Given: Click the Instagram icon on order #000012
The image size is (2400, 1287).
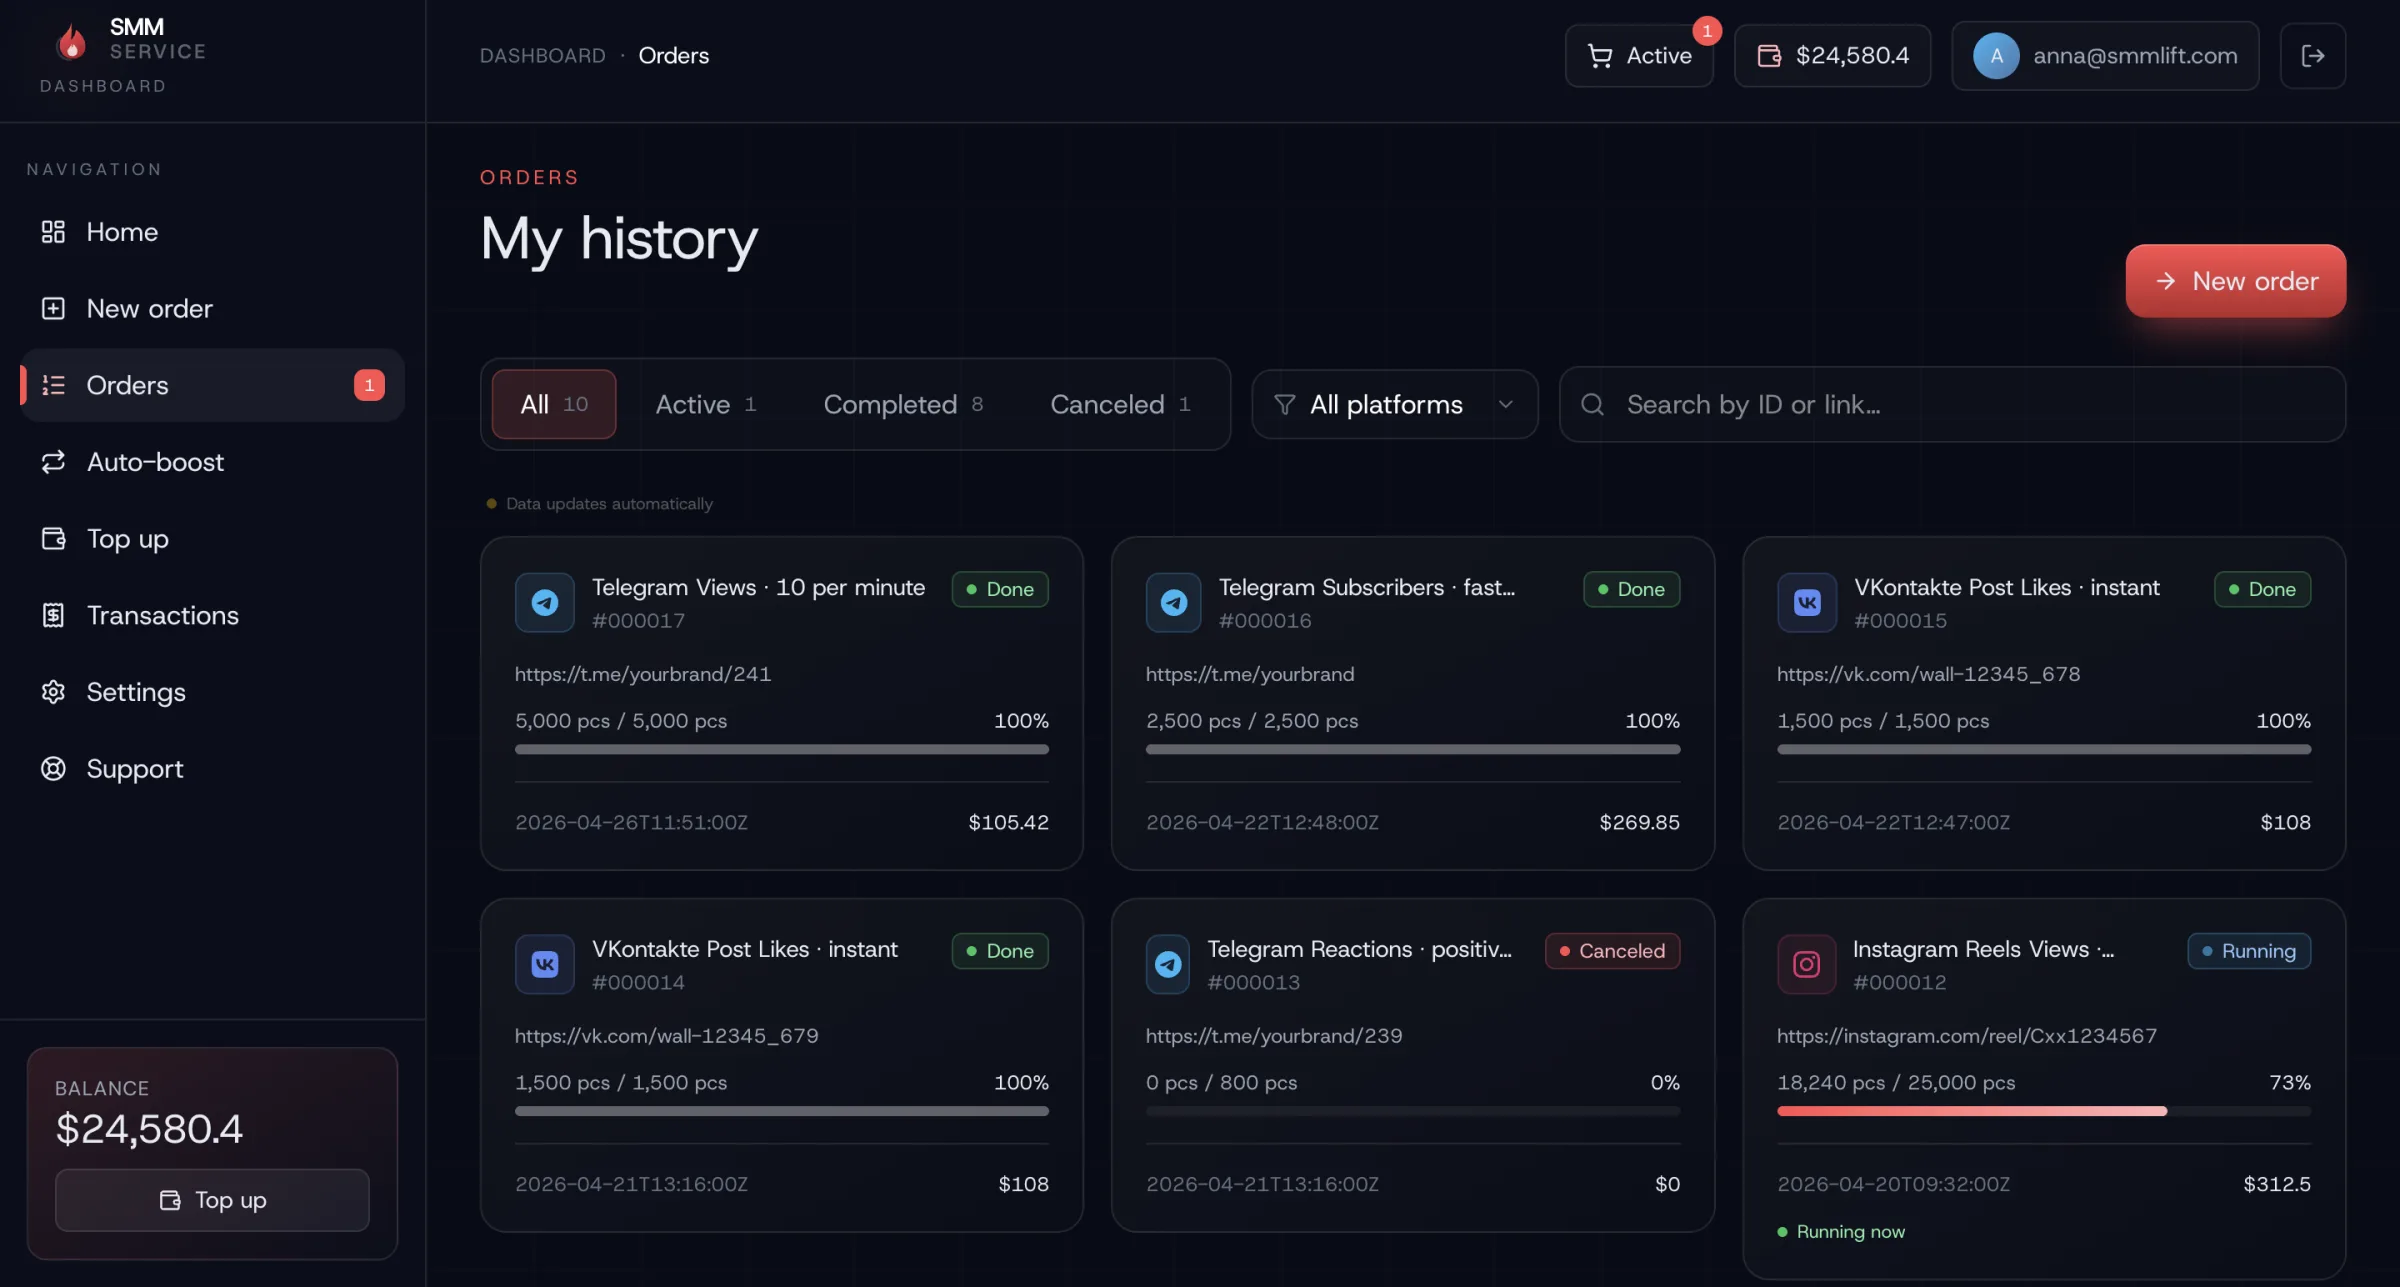Looking at the screenshot, I should click(x=1806, y=964).
